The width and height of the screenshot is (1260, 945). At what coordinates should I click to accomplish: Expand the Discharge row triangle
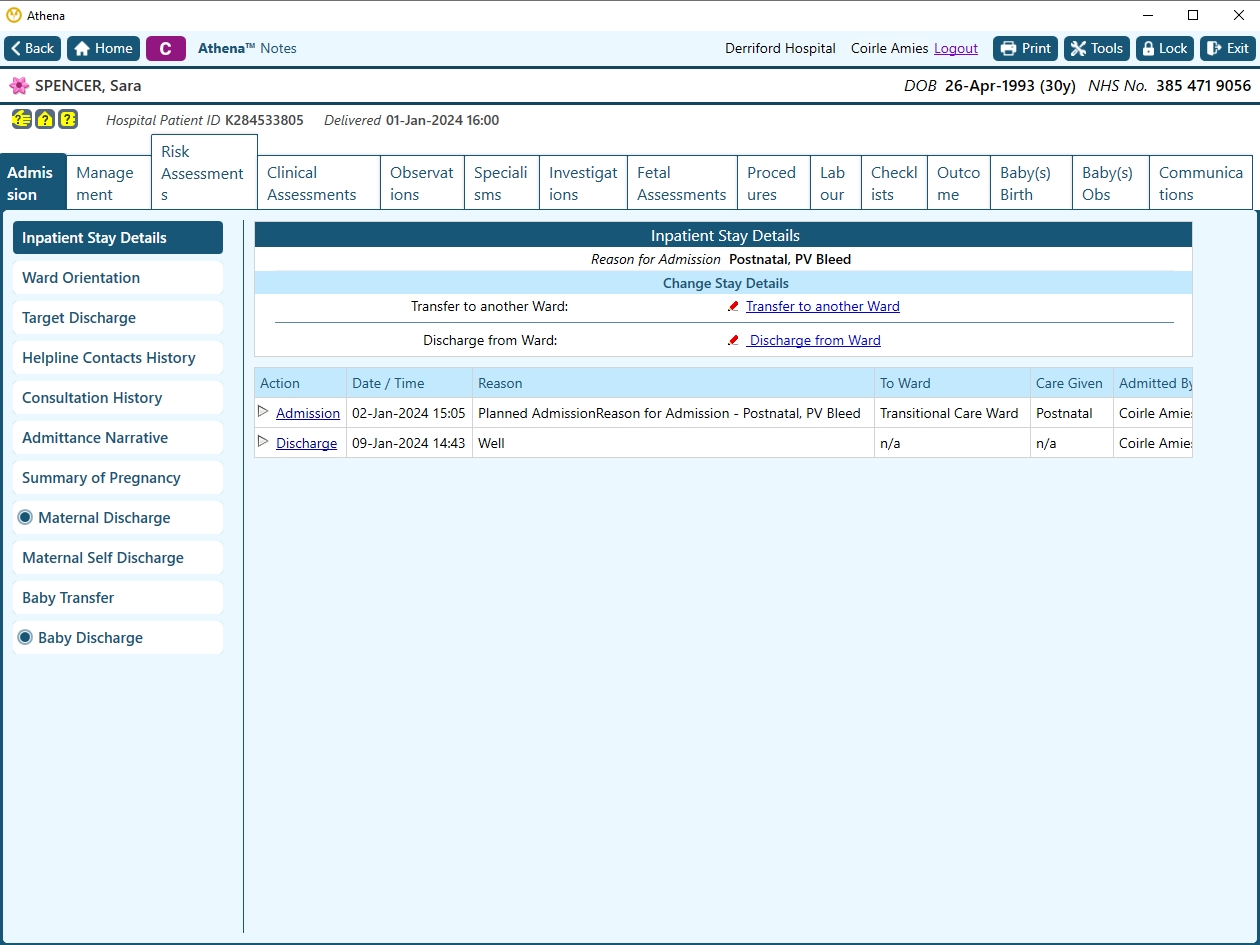[x=264, y=441]
